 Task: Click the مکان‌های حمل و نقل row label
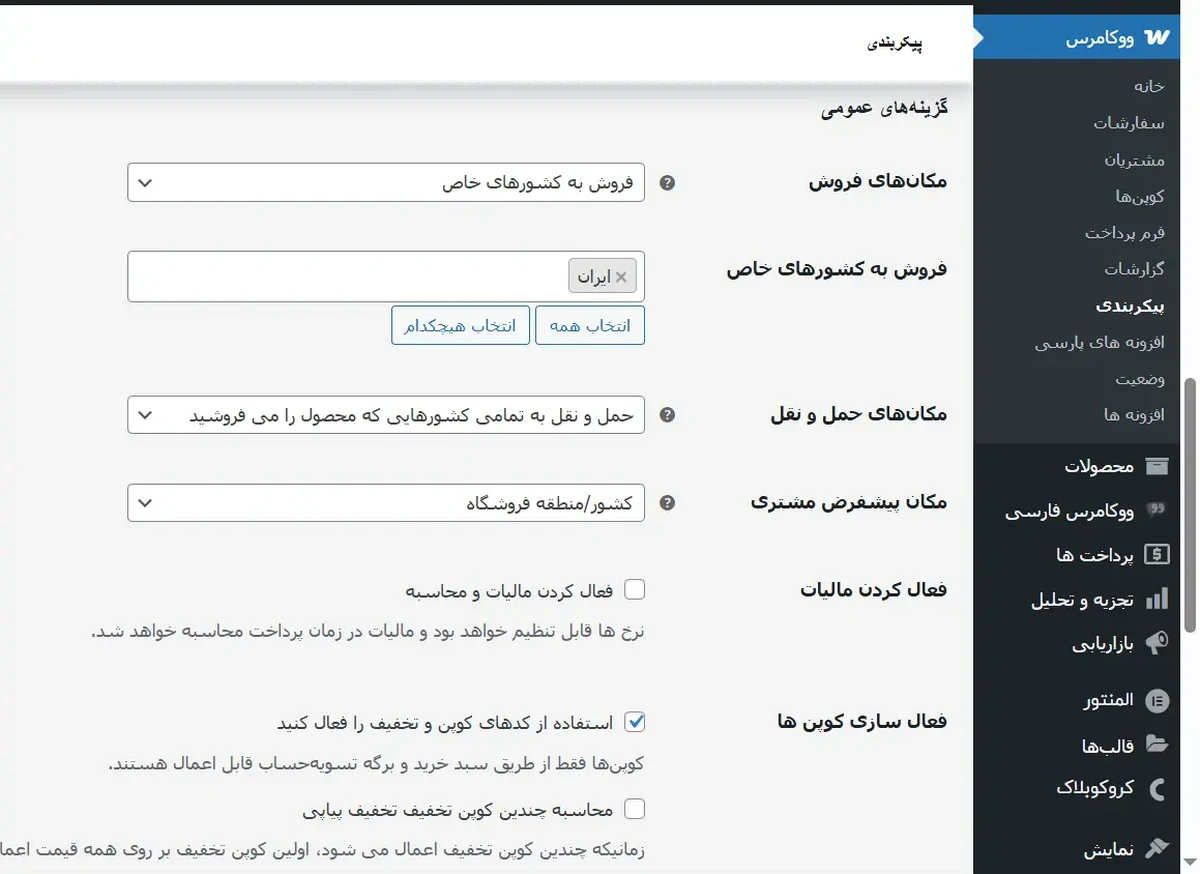click(859, 415)
